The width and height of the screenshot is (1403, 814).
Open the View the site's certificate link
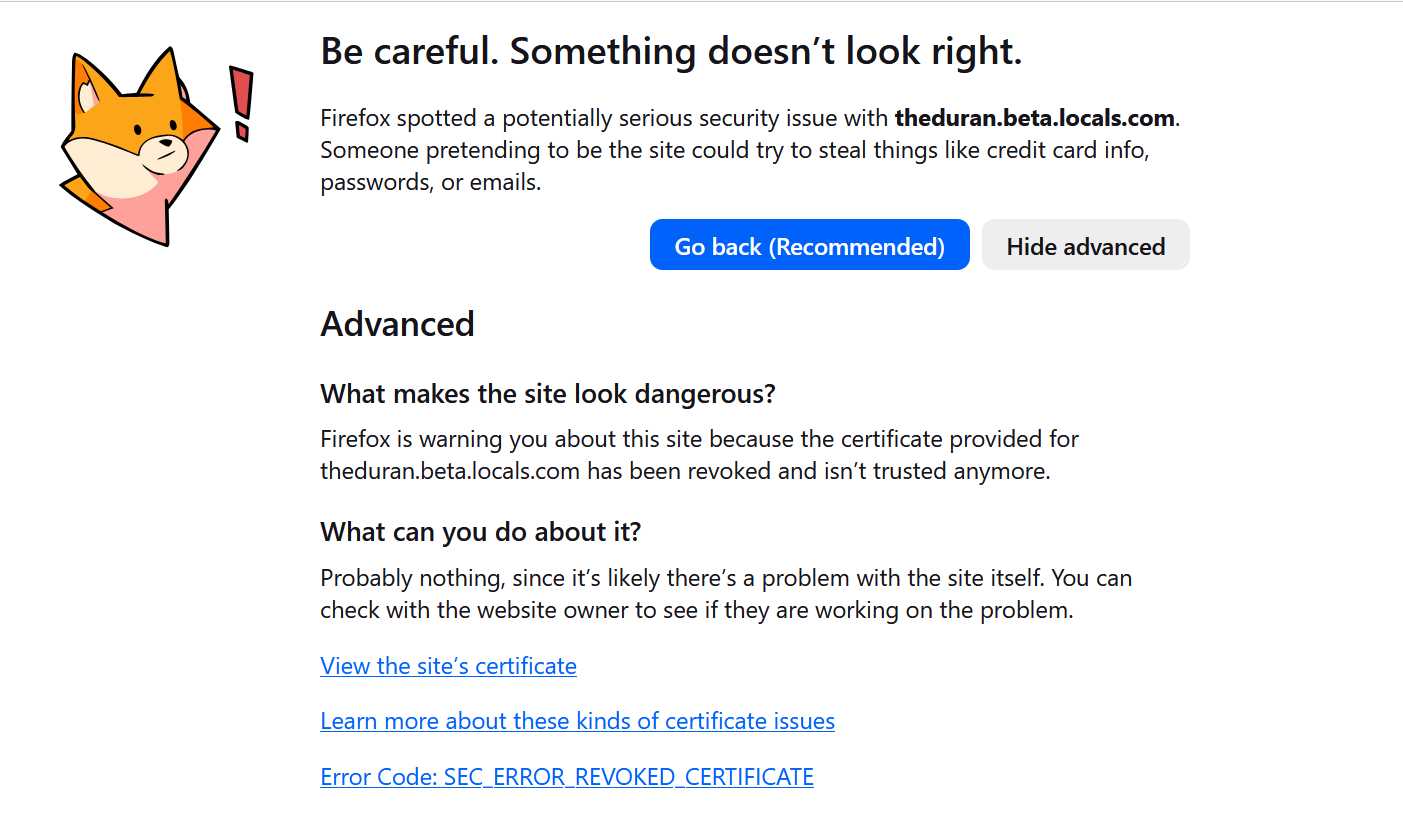(x=448, y=666)
